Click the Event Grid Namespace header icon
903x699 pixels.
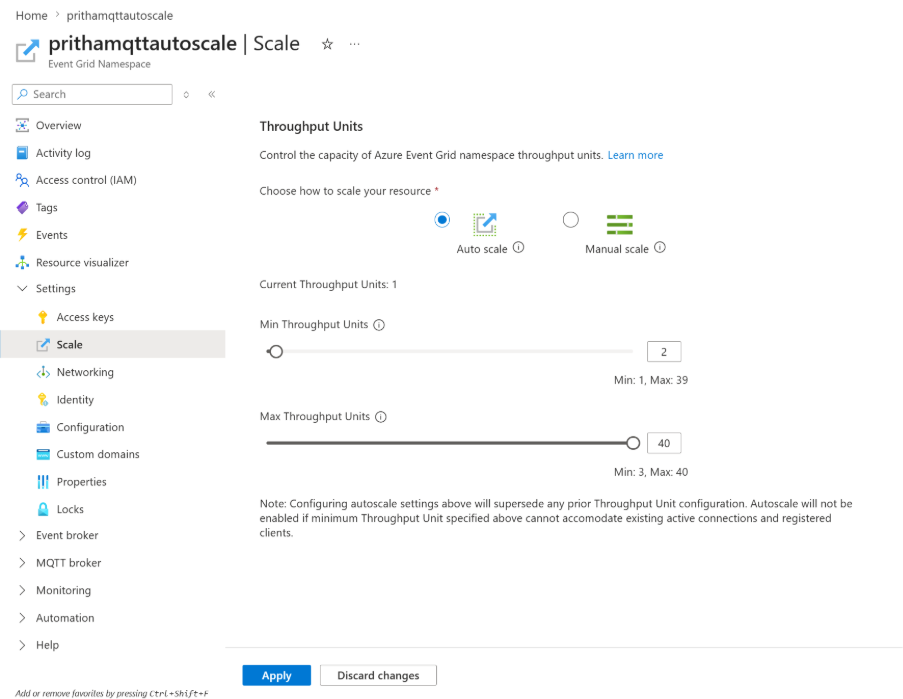[27, 51]
